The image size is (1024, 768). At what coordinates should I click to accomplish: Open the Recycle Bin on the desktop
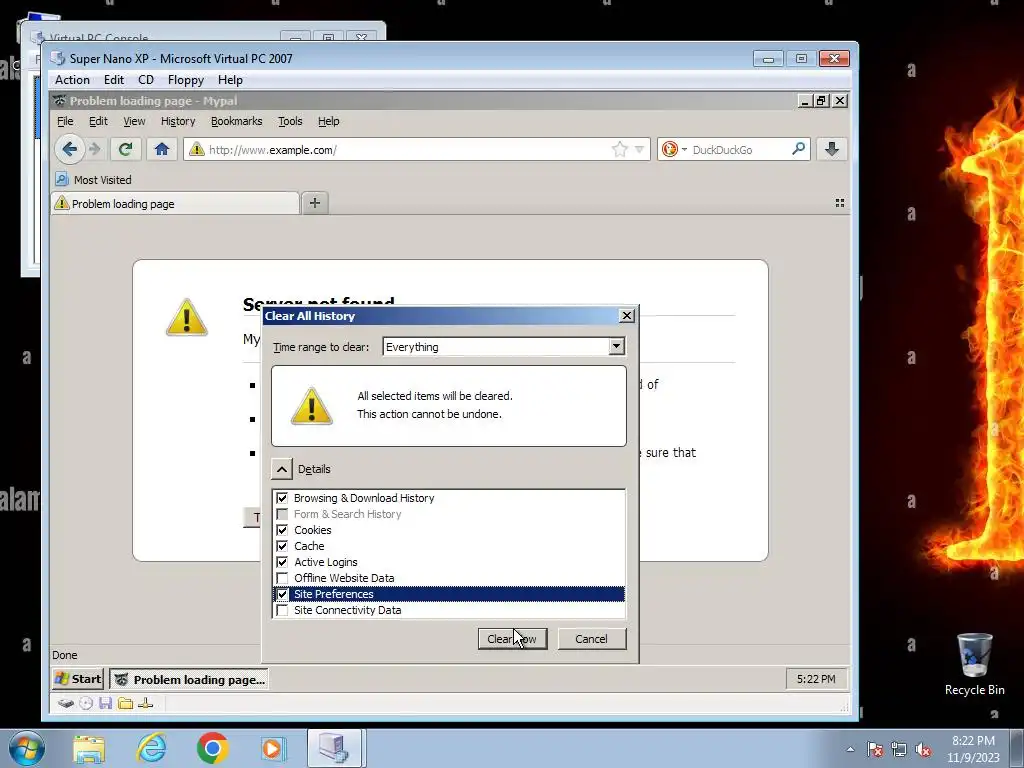974,664
